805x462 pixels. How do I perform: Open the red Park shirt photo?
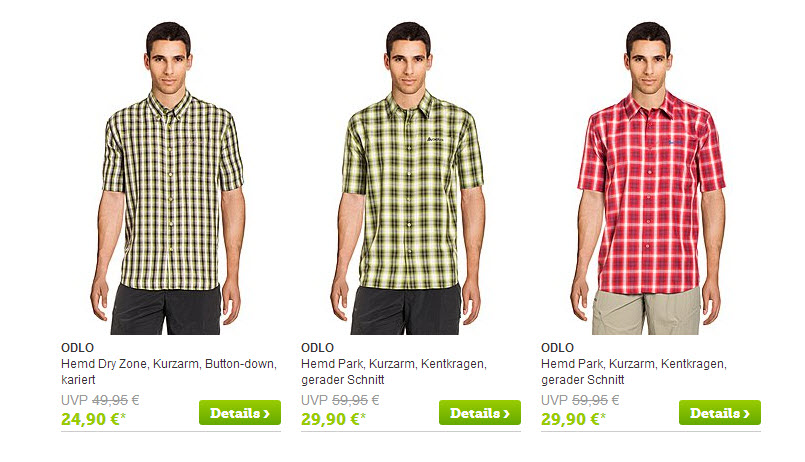[648, 178]
